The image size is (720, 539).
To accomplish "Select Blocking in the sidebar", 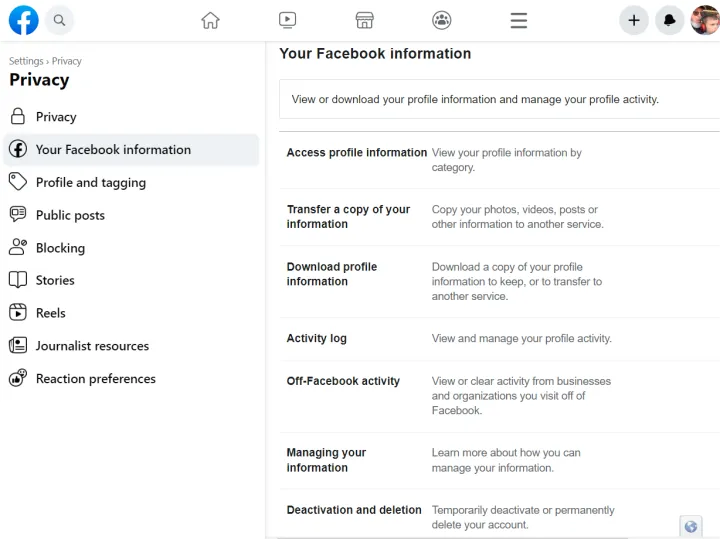I will (60, 248).
